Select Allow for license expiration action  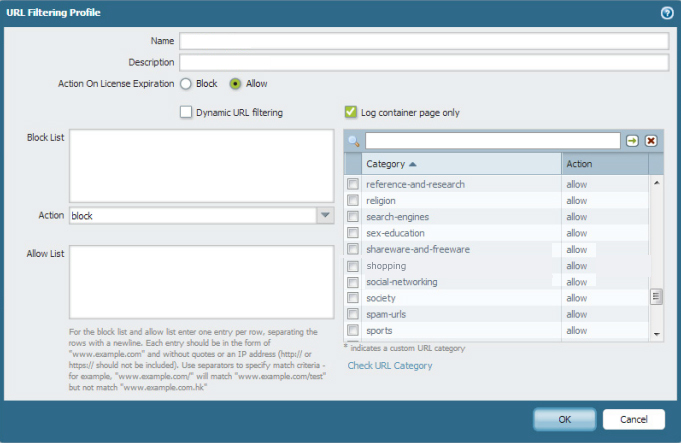pyautogui.click(x=236, y=84)
